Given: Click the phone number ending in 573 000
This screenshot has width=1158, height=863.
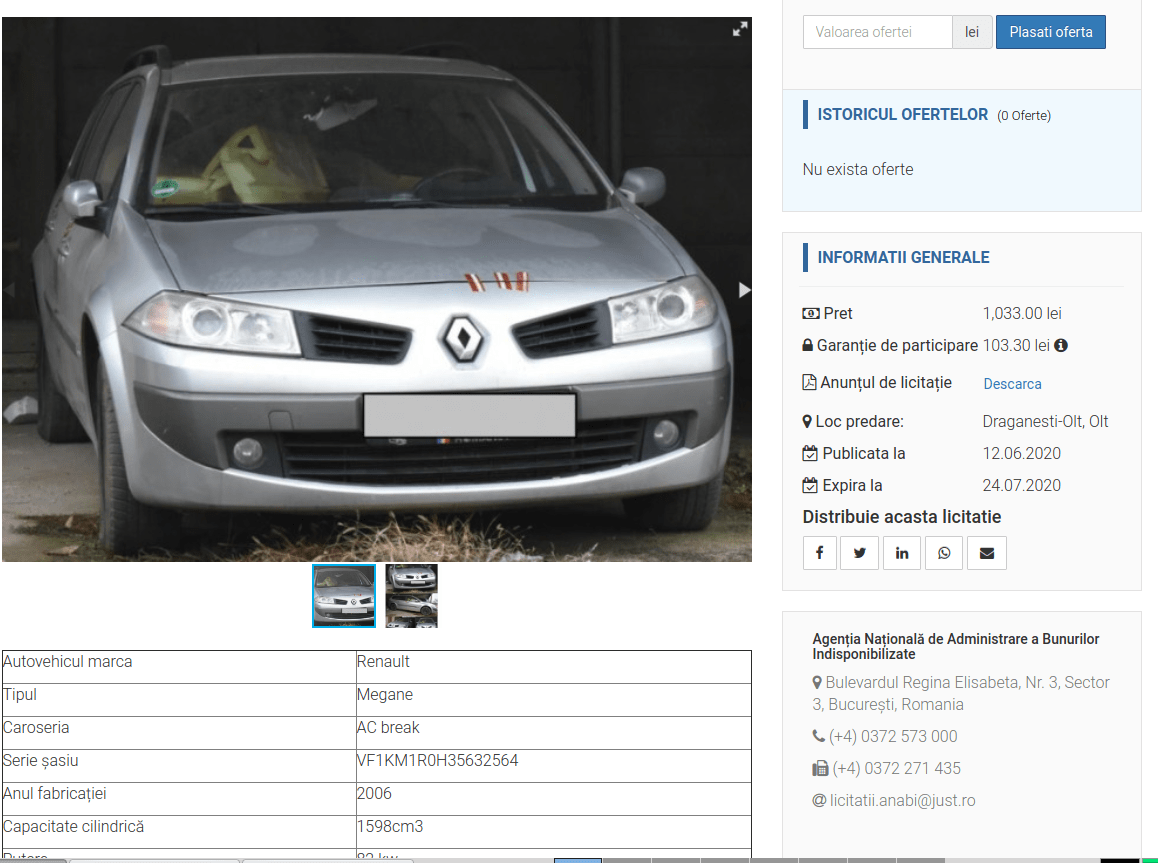Looking at the screenshot, I should pos(892,736).
